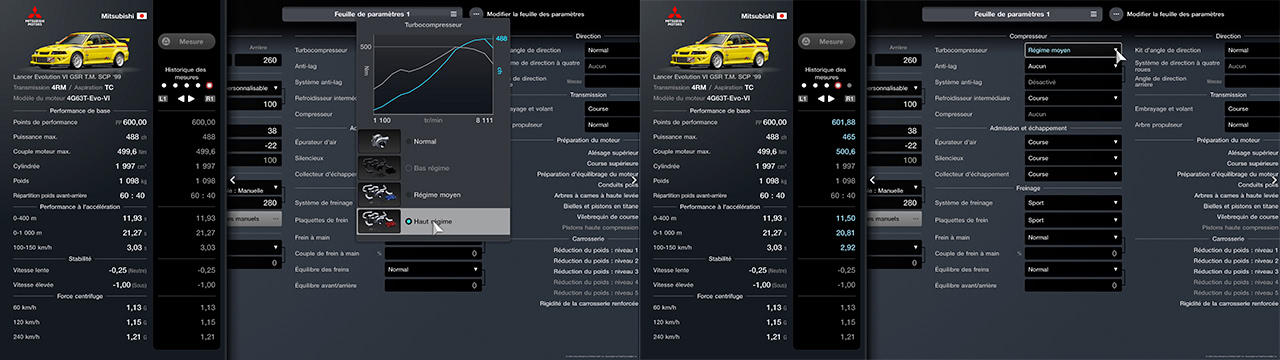Image resolution: width=1280 pixels, height=360 pixels.
Task: Click L1 history icon in right screenshot
Action: click(803, 99)
